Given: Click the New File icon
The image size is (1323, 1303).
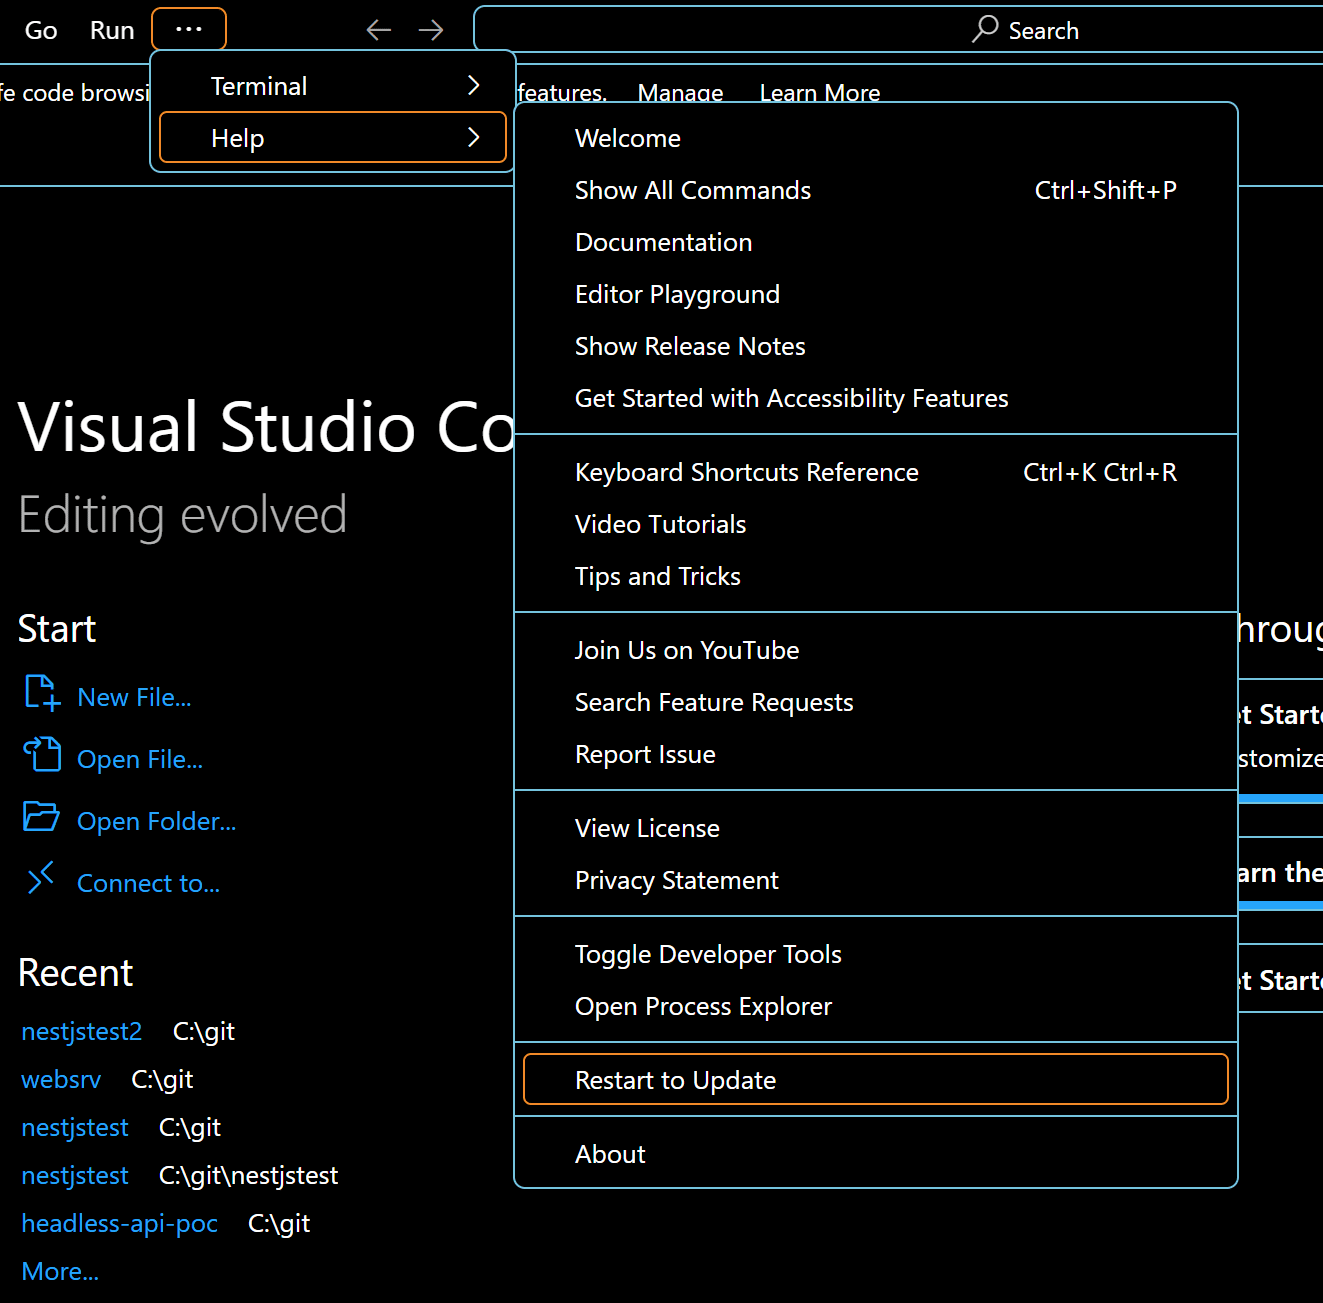Looking at the screenshot, I should [x=41, y=694].
